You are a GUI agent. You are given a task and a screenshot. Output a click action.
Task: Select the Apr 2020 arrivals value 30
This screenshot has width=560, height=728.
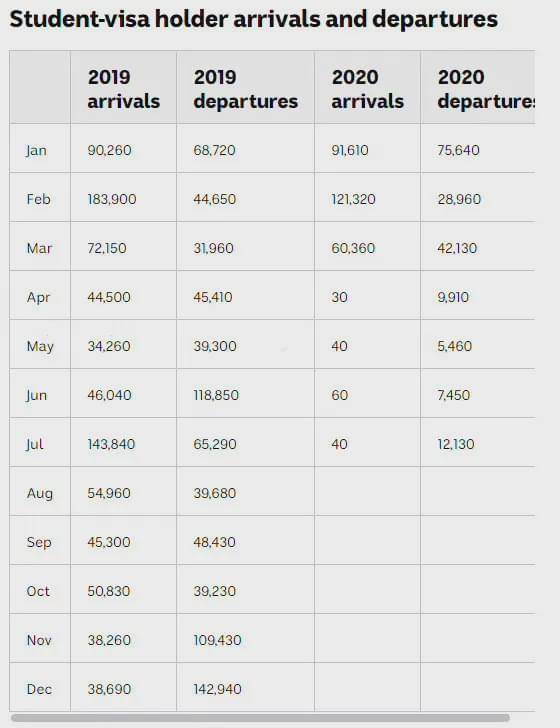339,297
